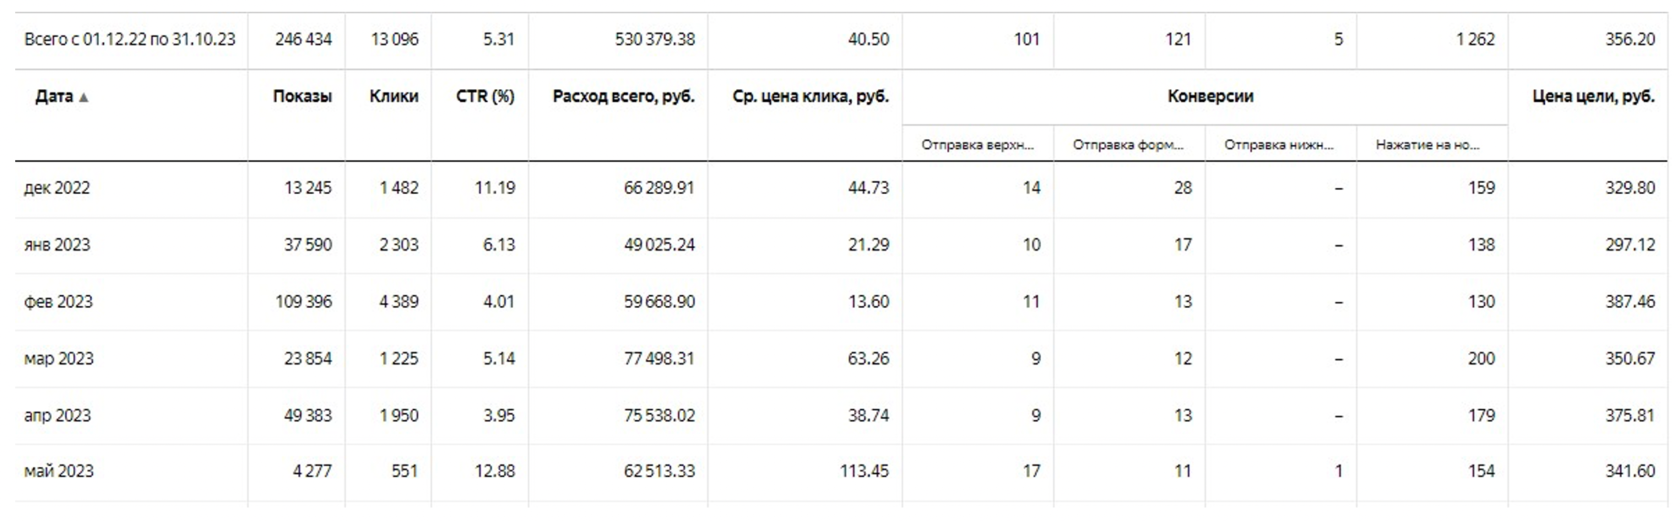Click the Всего с 01.12.22 по 31.10.23 total label

coord(130,40)
